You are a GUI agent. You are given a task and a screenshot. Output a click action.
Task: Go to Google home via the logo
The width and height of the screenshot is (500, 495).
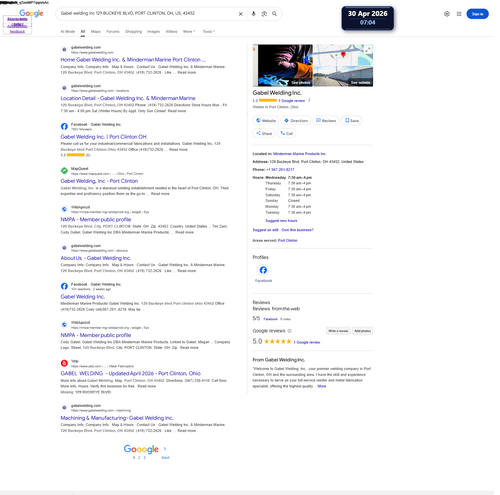[x=31, y=13]
